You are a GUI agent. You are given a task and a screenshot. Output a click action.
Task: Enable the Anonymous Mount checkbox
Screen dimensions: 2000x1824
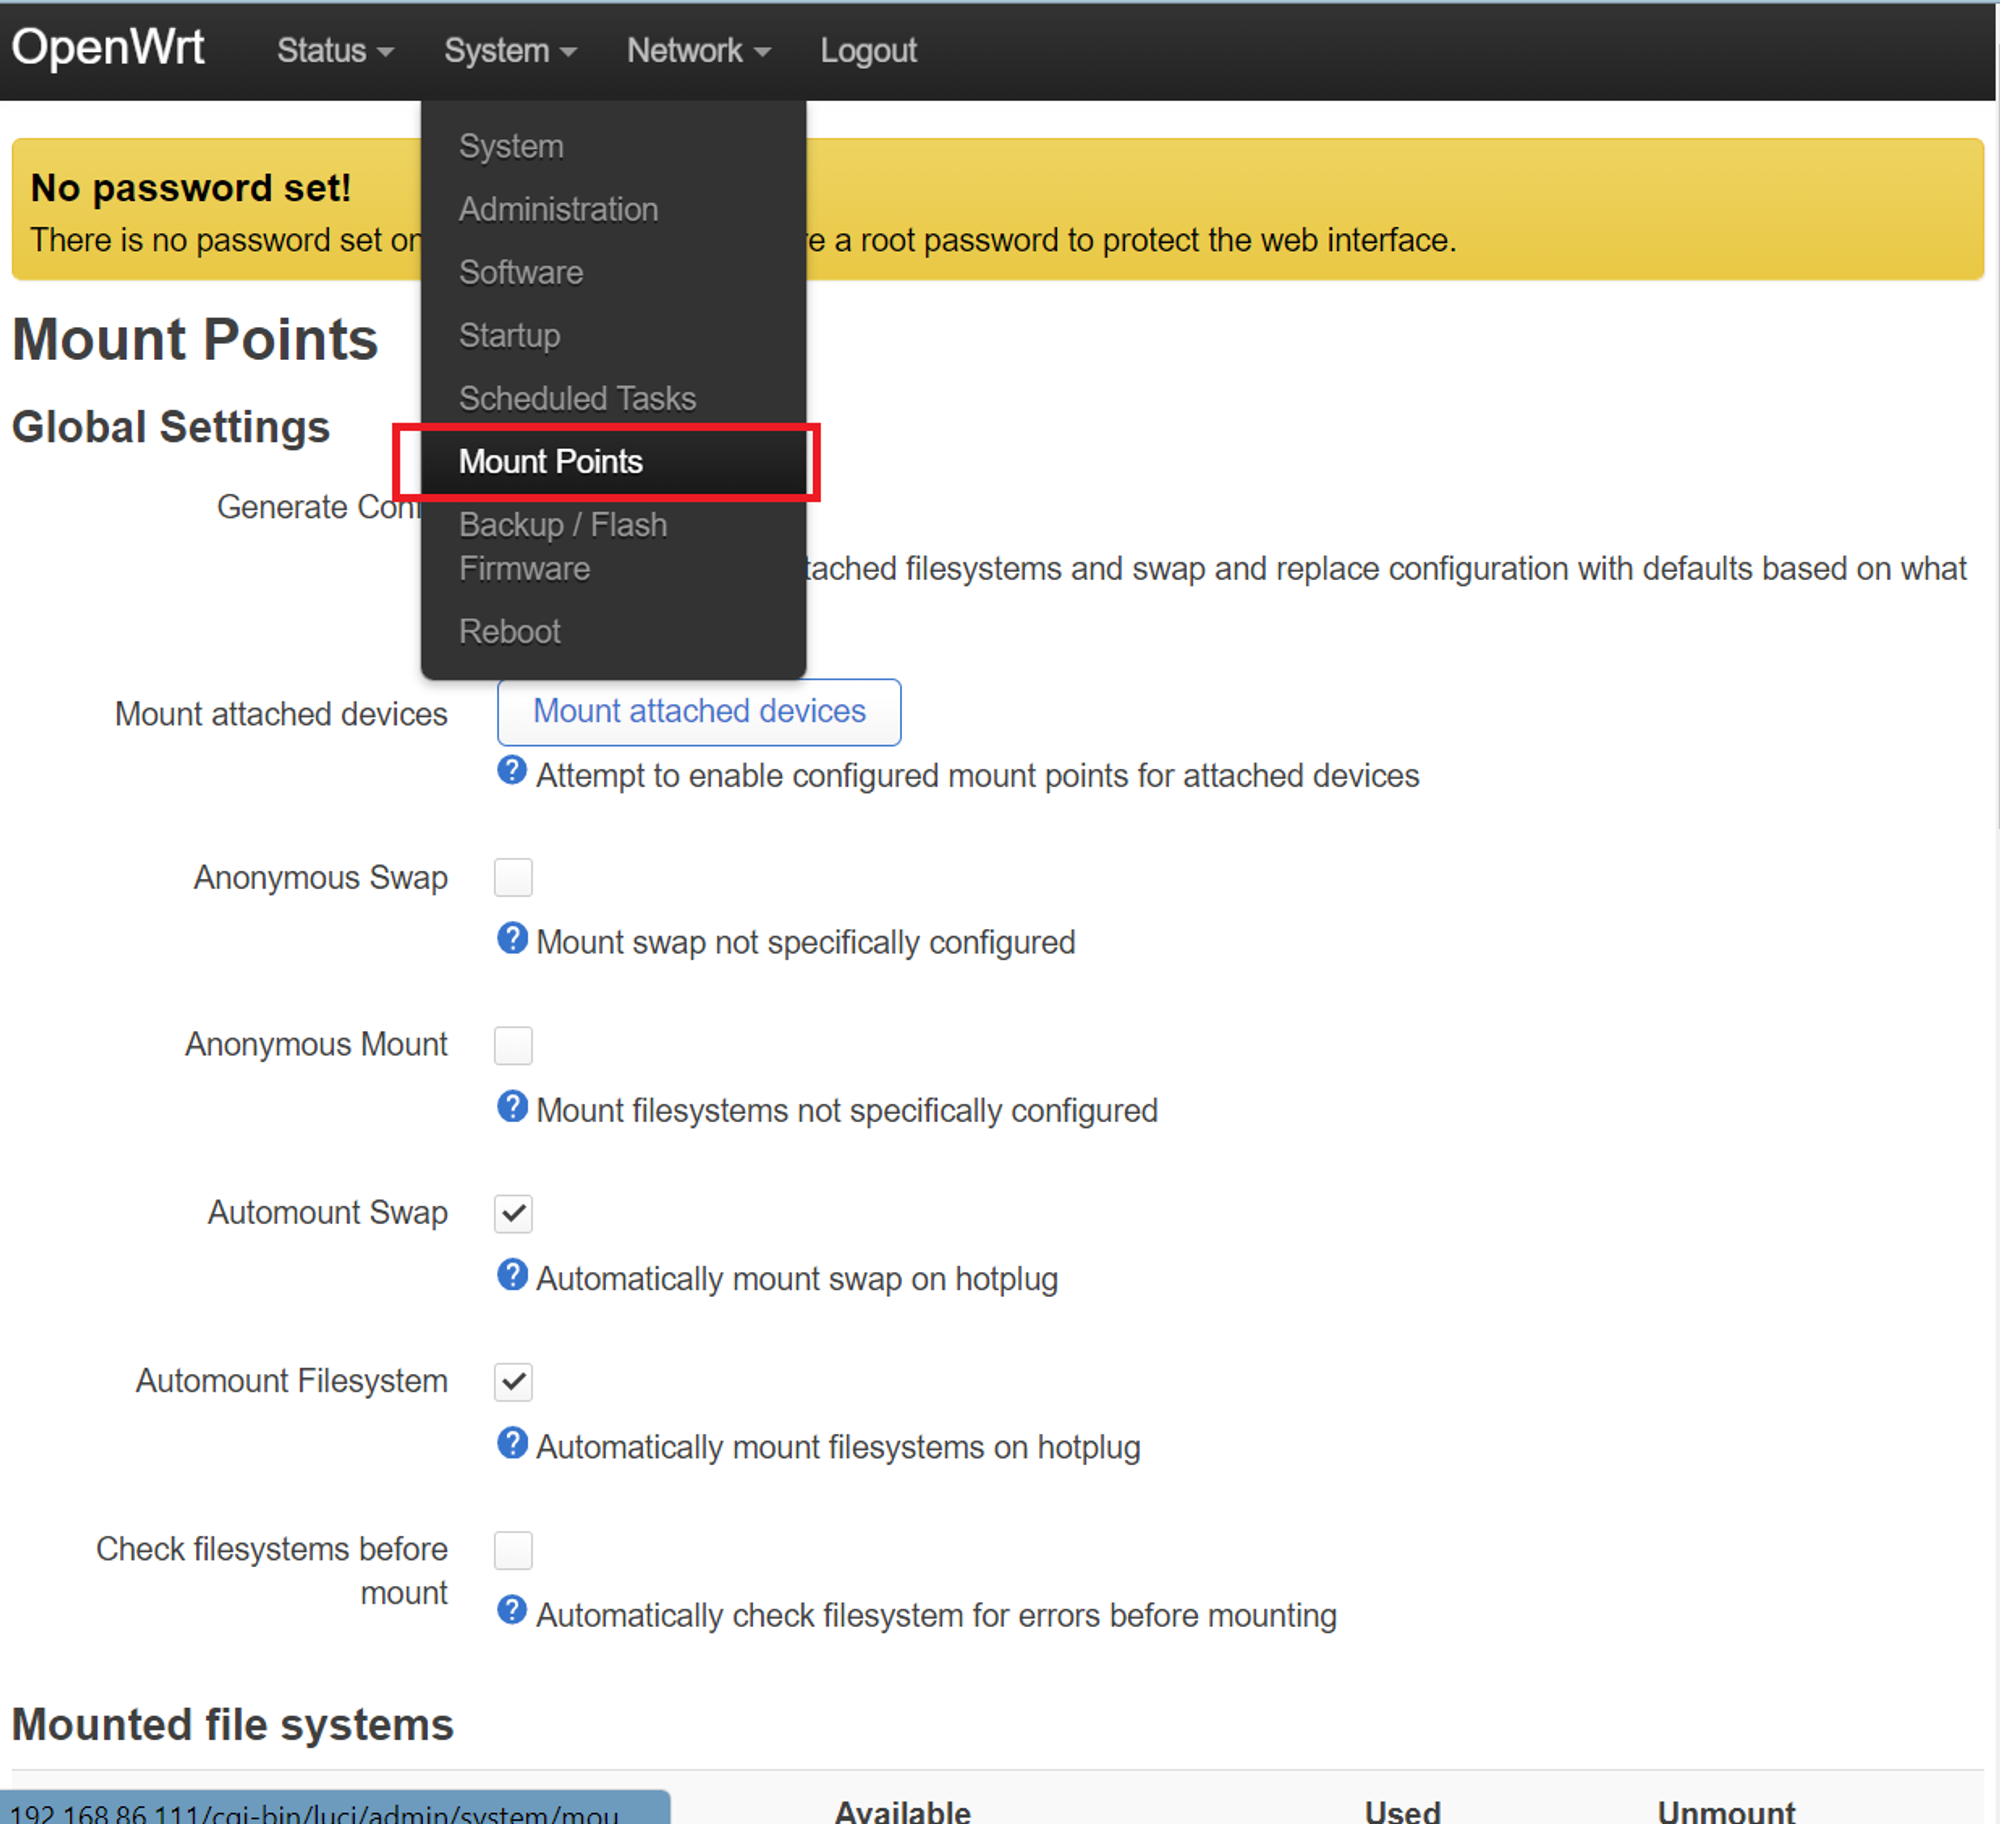513,1045
